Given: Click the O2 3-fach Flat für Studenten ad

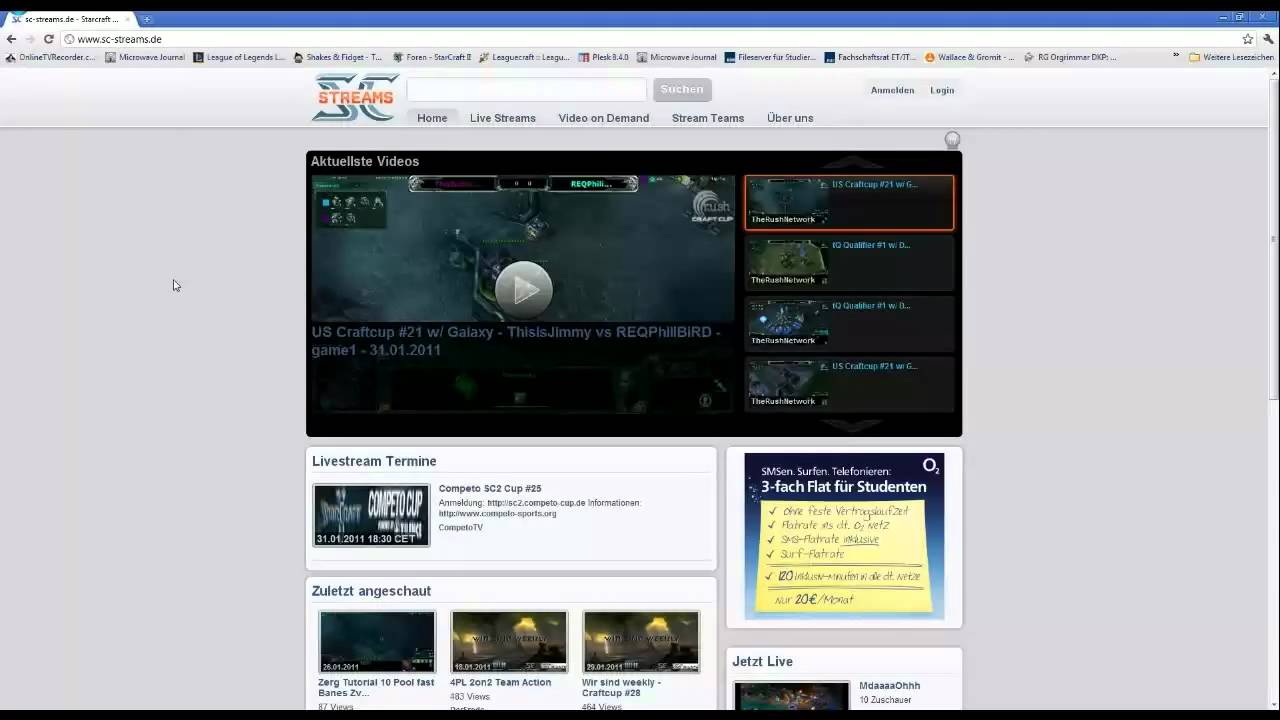Looking at the screenshot, I should [844, 536].
